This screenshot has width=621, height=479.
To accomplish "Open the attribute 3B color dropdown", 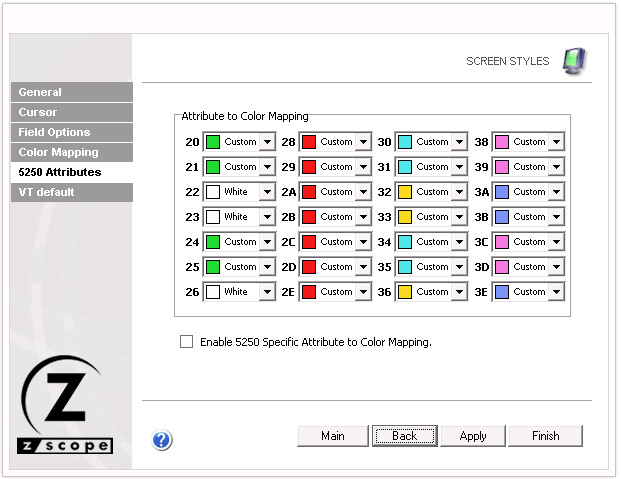I will pos(556,217).
